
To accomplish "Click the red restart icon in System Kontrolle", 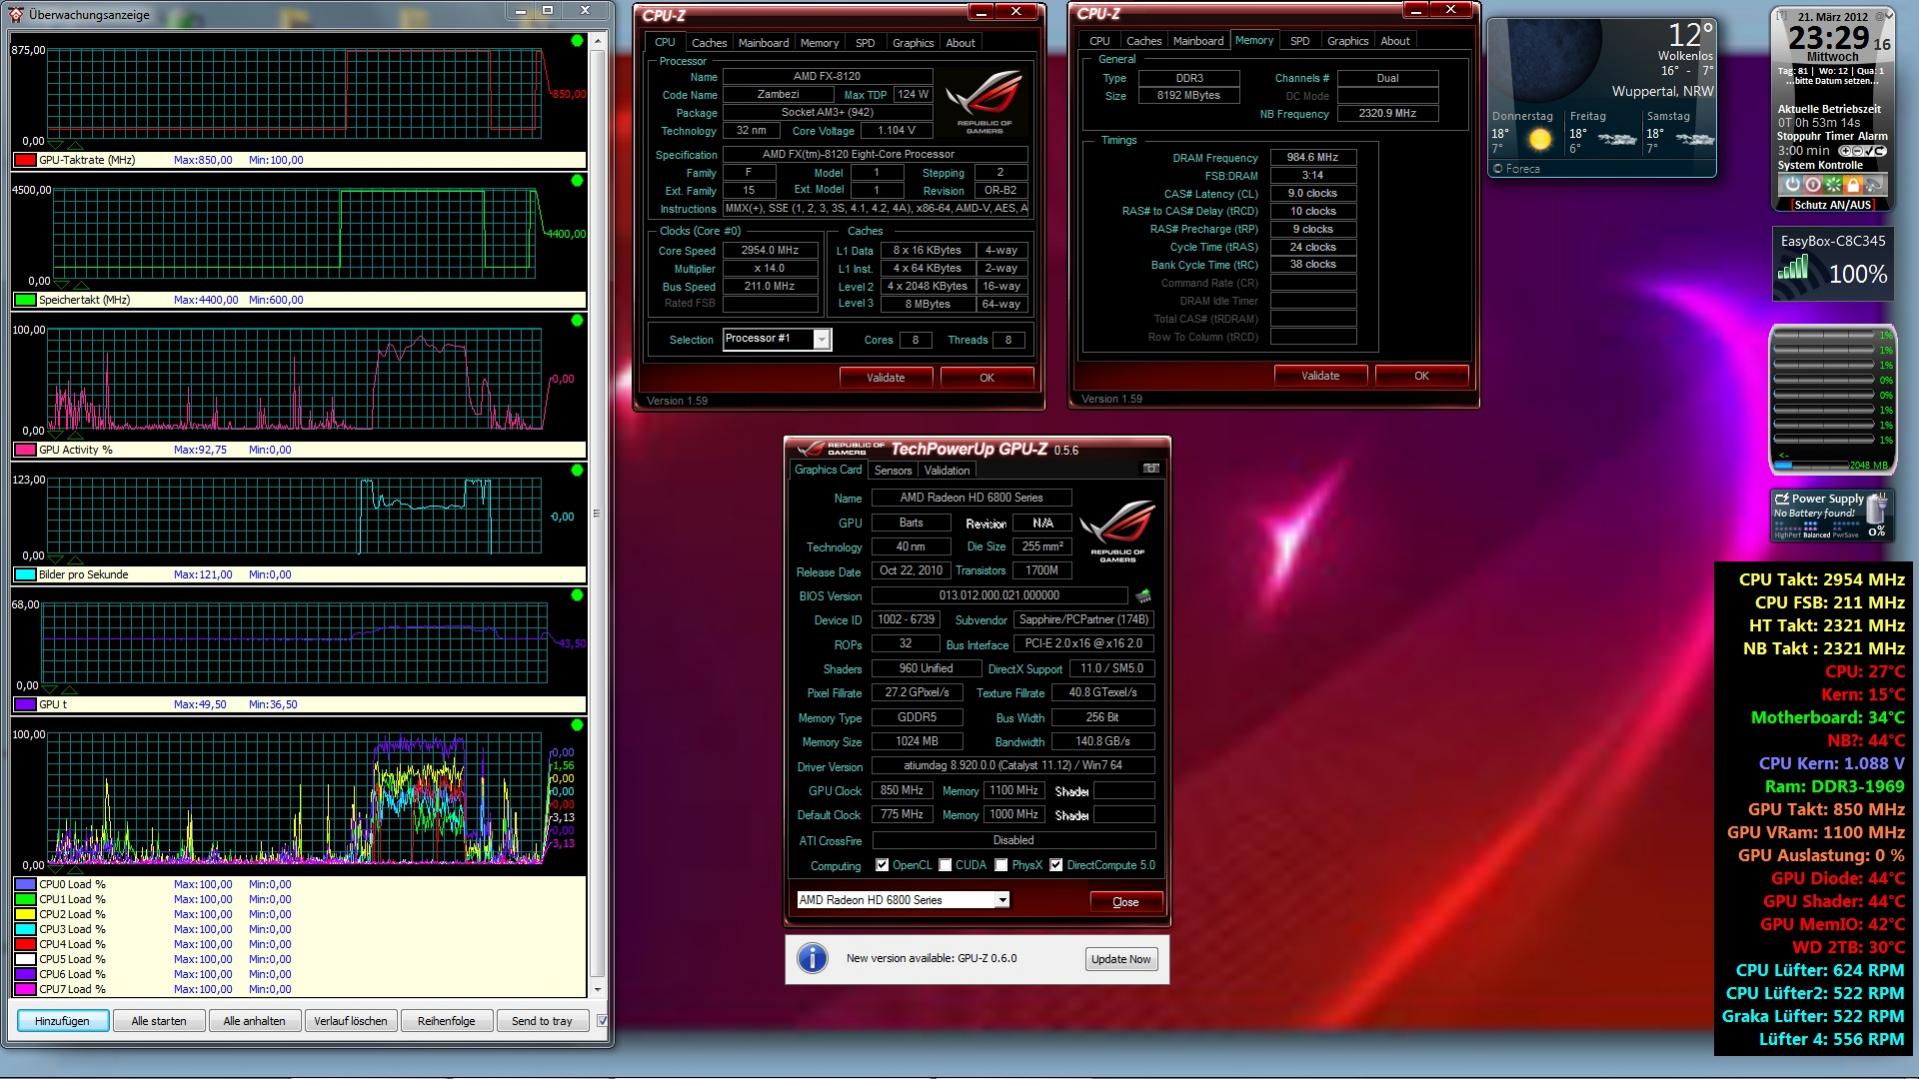I will [1812, 185].
